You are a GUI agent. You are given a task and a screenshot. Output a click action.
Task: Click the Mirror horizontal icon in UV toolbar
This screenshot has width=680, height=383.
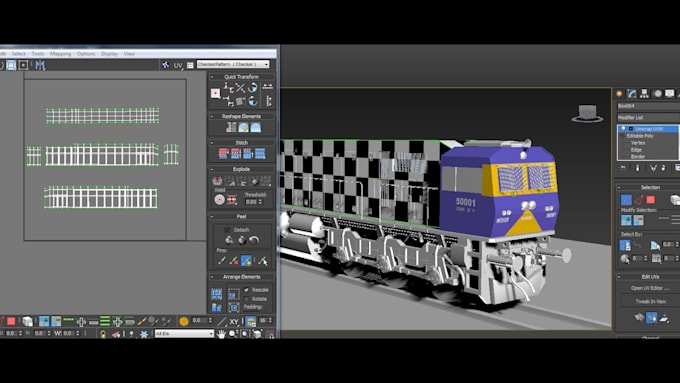pos(40,65)
